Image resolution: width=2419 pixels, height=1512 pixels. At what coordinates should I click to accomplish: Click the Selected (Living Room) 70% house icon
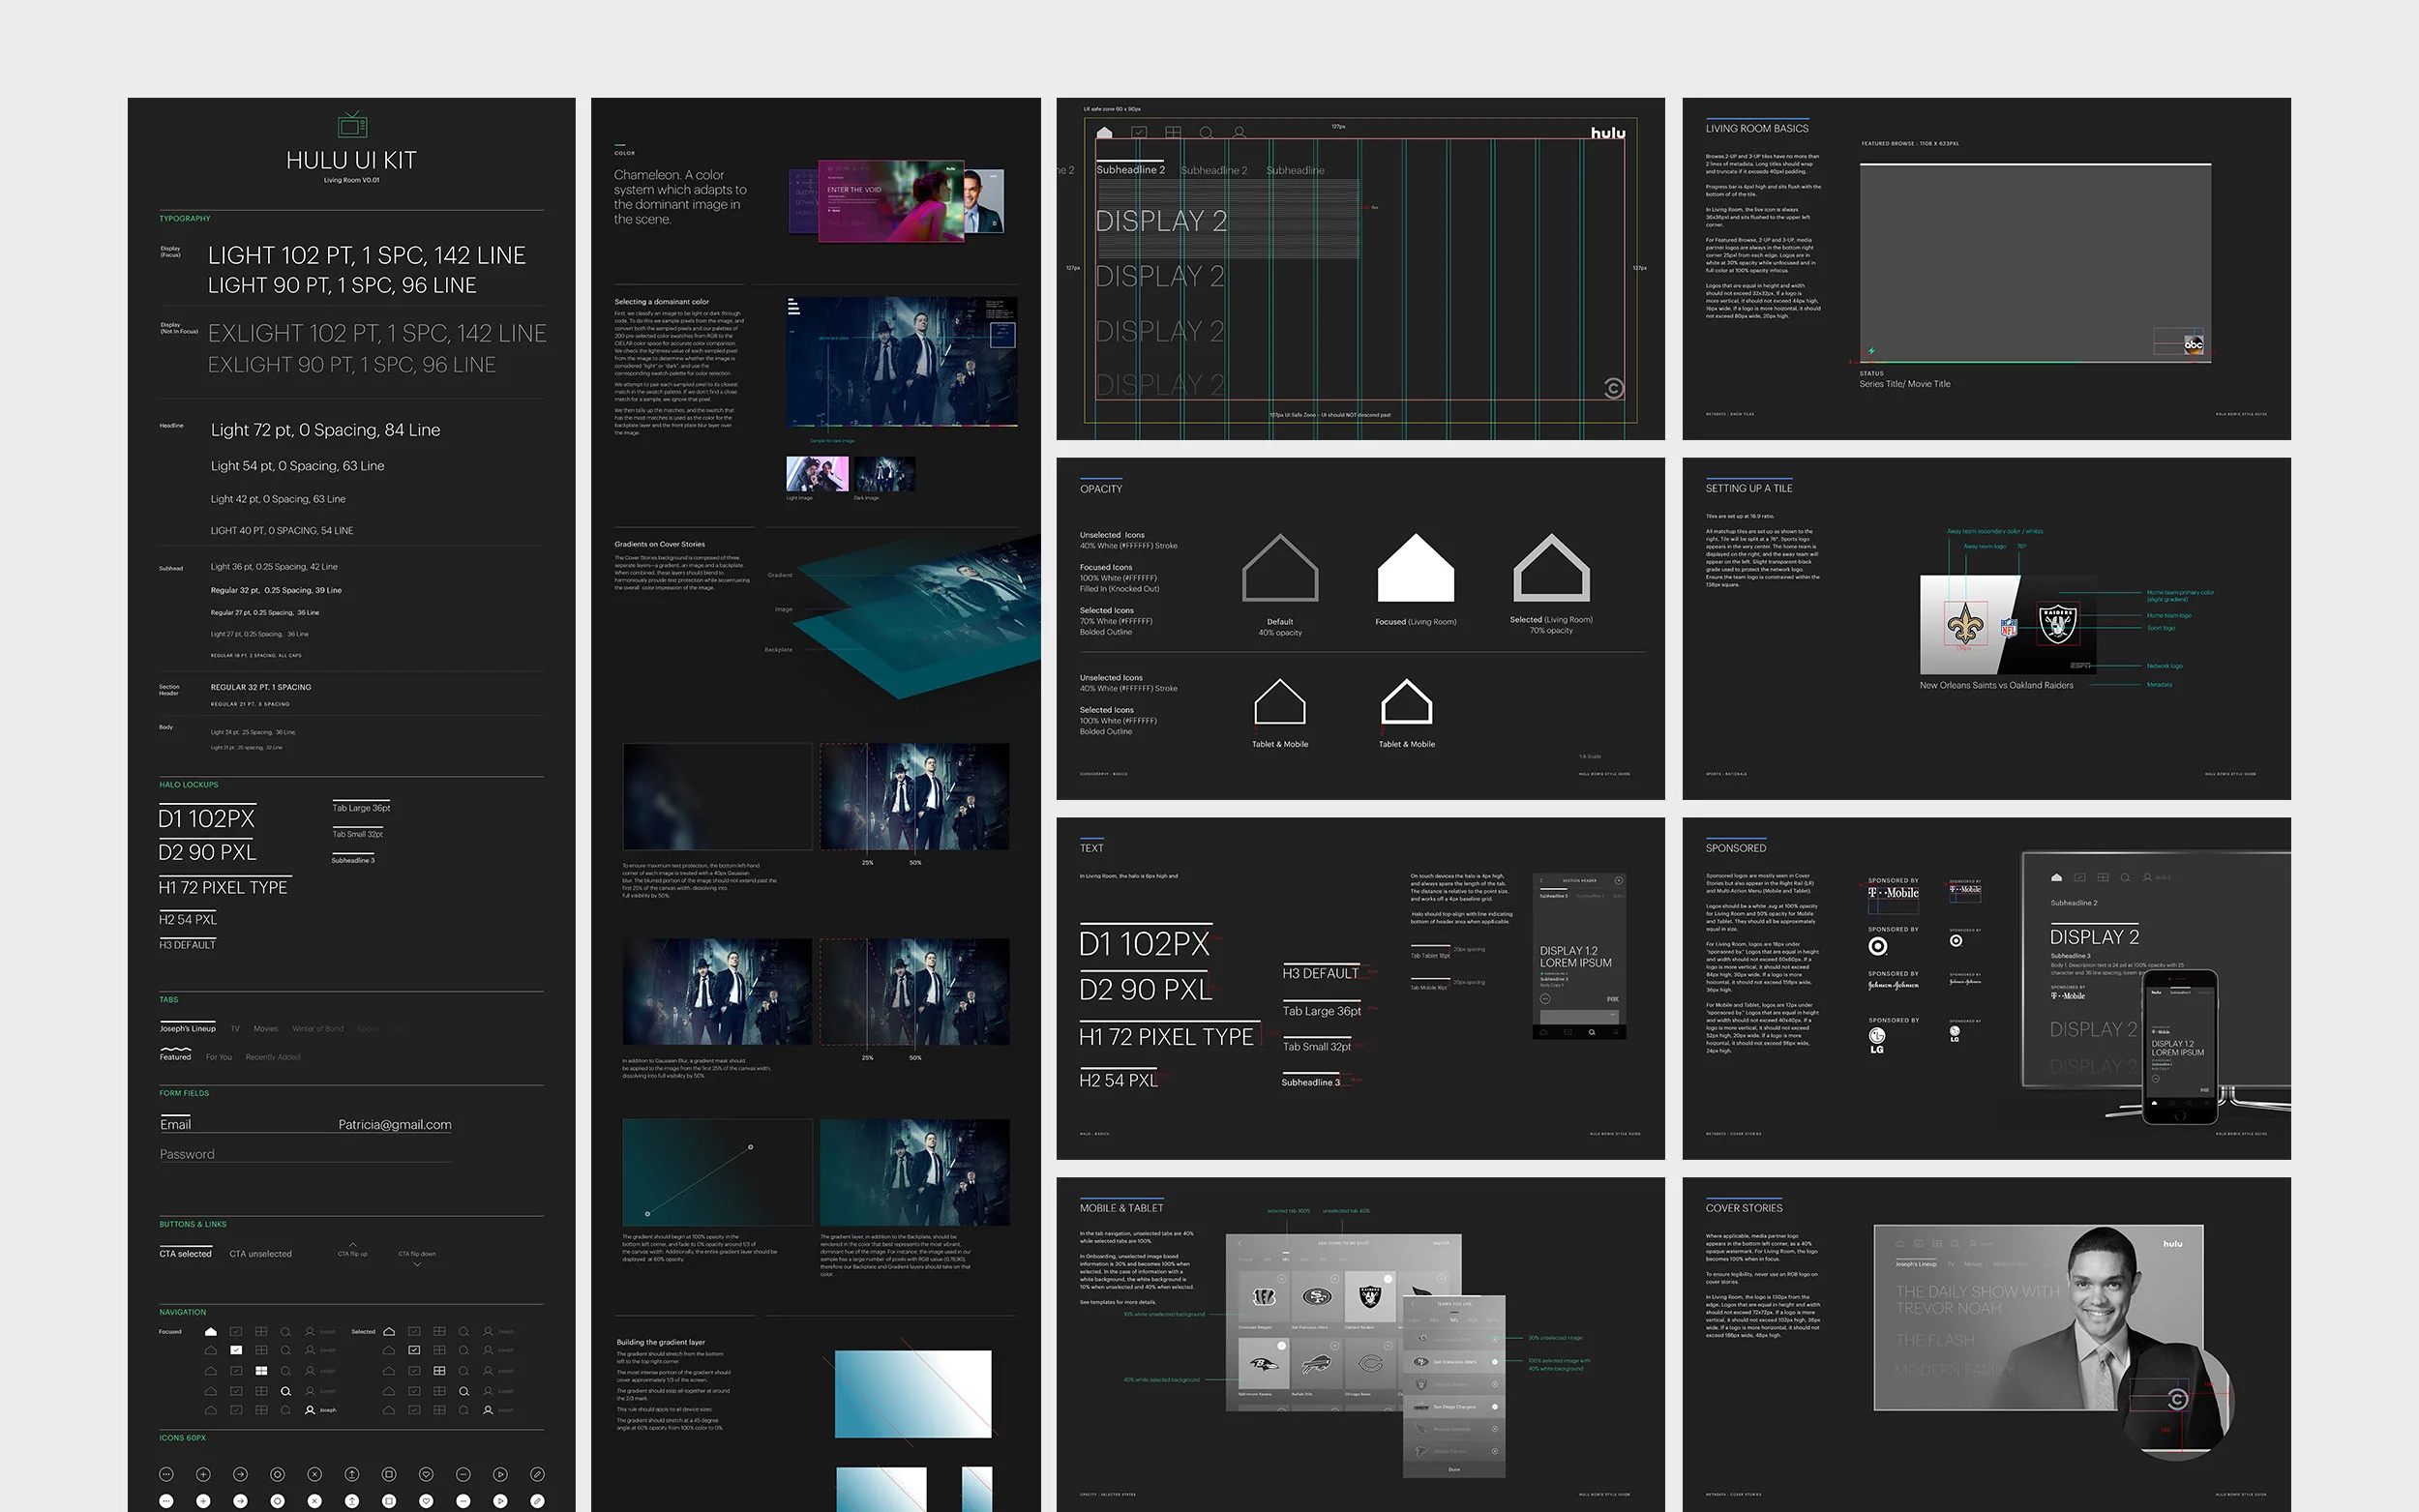(x=1551, y=568)
